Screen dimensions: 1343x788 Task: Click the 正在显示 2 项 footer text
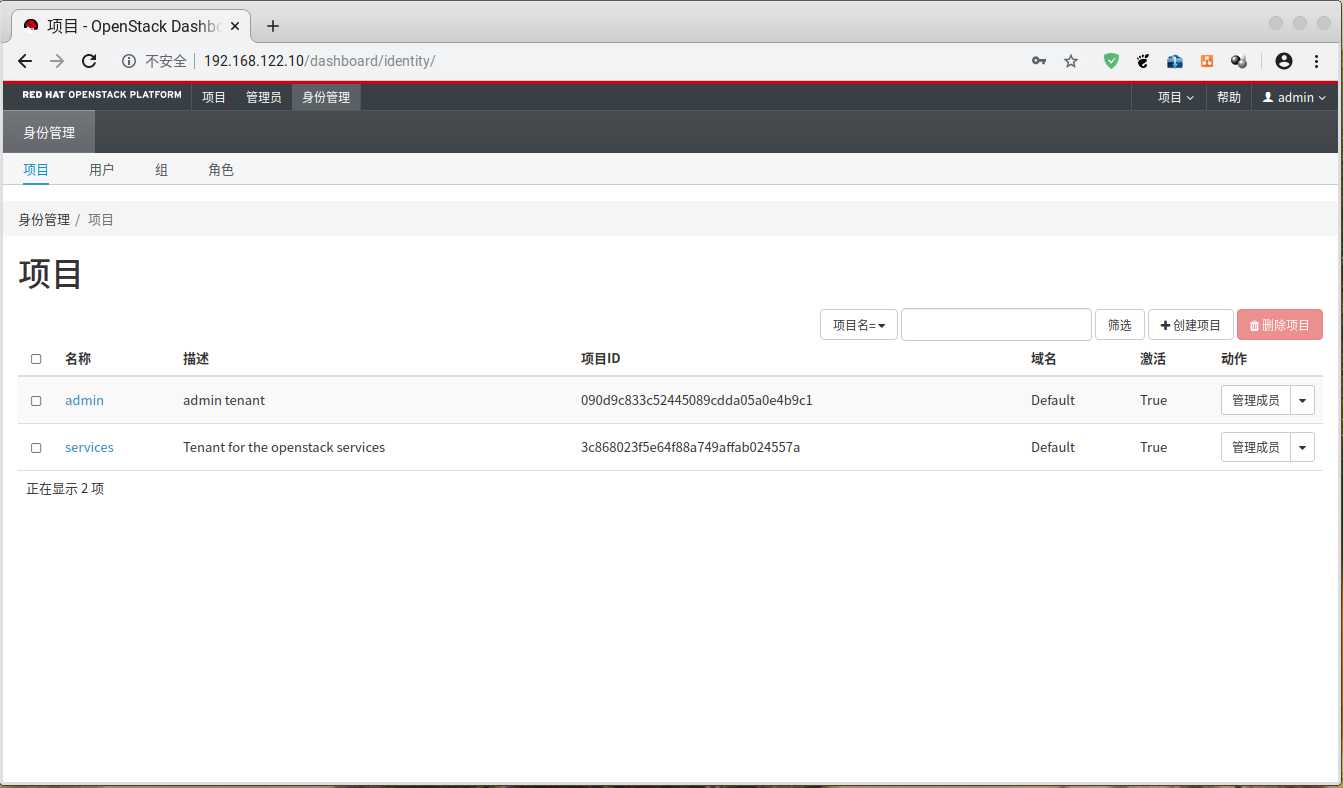[65, 489]
